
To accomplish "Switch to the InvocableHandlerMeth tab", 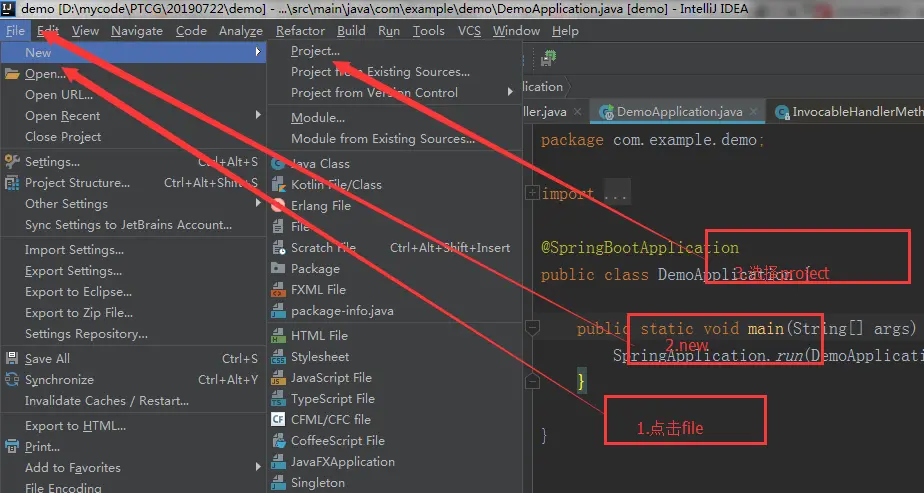I will point(845,111).
